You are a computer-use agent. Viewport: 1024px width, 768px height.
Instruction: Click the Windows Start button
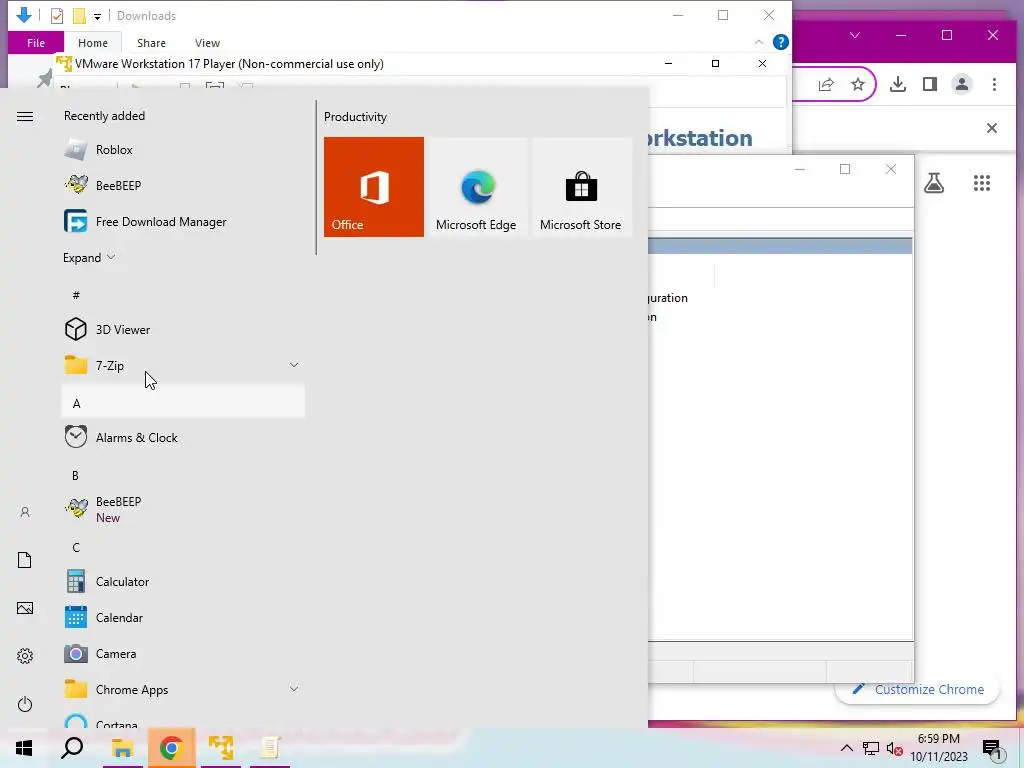(x=24, y=748)
